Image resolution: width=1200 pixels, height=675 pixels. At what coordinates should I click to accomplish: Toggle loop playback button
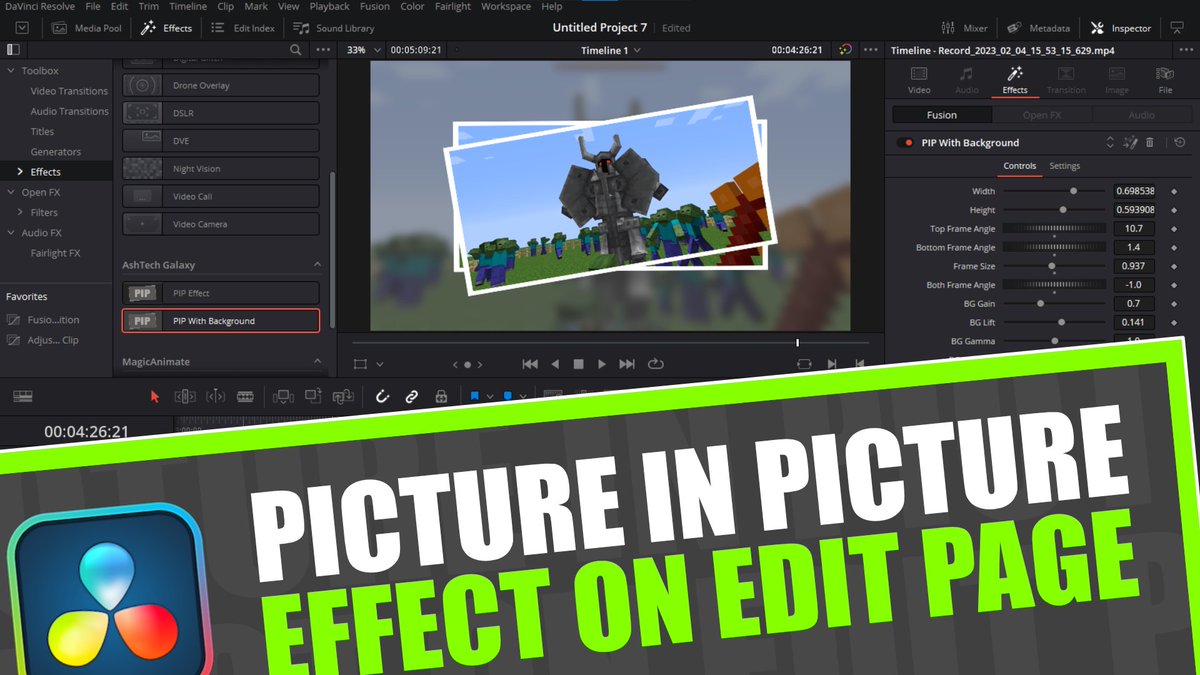[x=656, y=364]
